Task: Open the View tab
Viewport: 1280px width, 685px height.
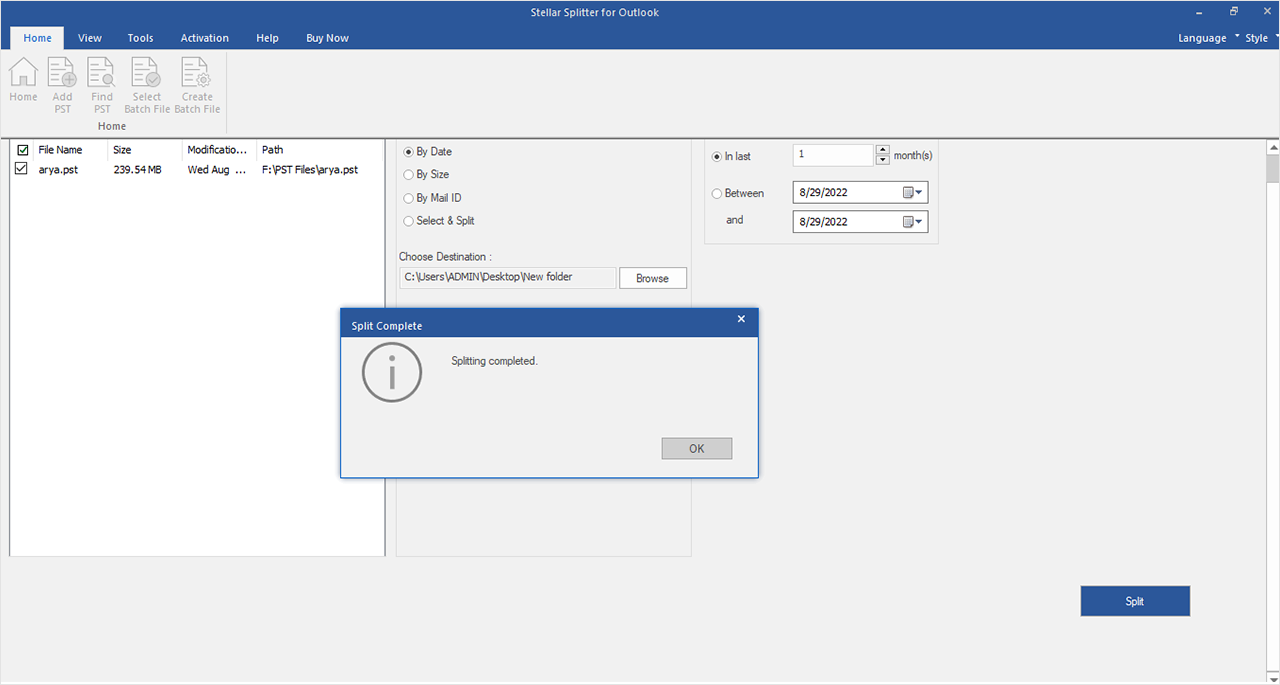Action: [x=90, y=38]
